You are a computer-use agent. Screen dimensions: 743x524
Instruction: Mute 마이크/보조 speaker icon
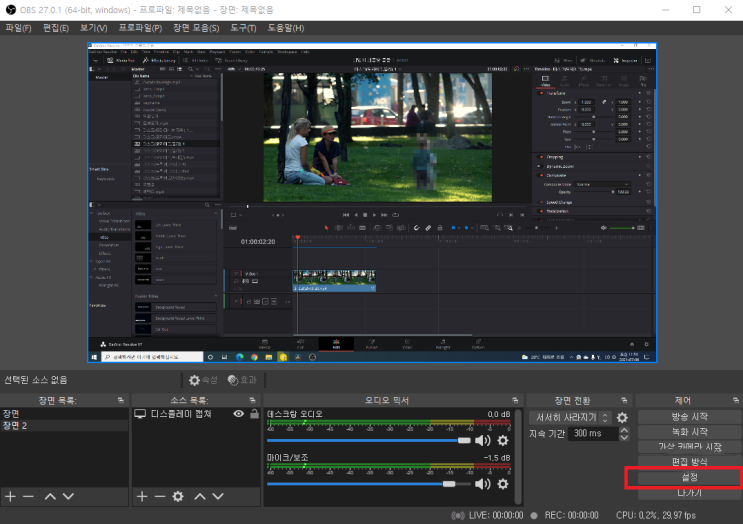482,484
